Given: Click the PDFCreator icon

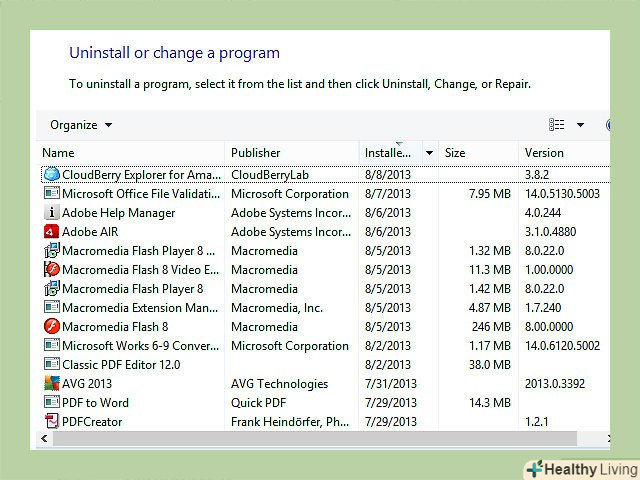Looking at the screenshot, I should (x=51, y=421).
